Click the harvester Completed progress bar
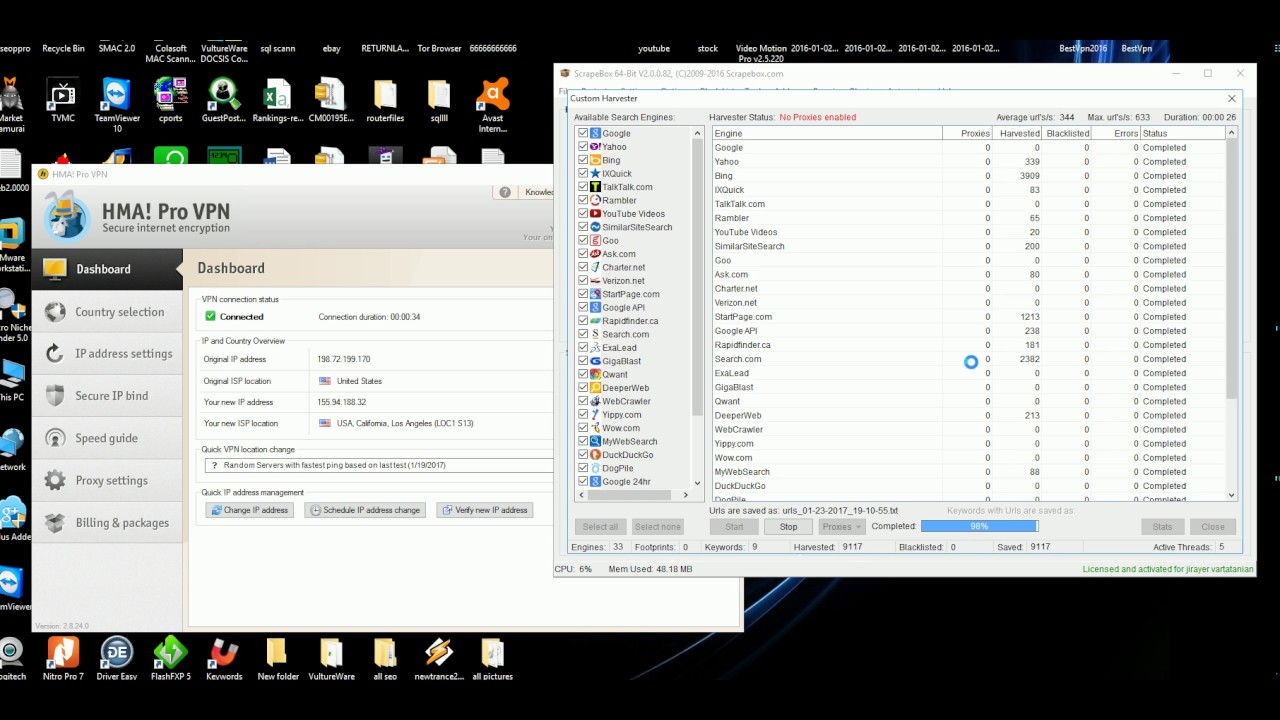This screenshot has width=1280, height=720. (x=979, y=526)
